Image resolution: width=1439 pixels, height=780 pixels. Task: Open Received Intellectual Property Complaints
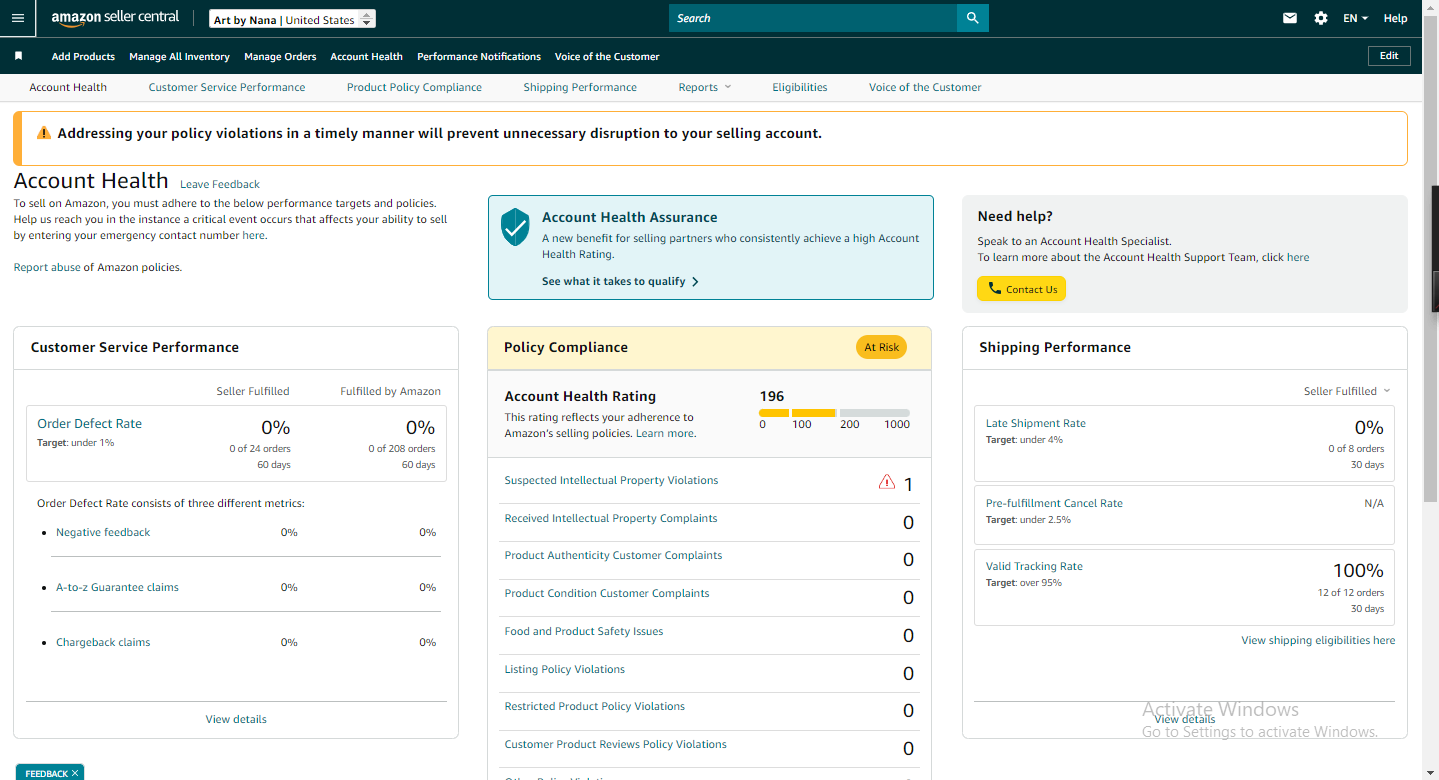tap(611, 518)
